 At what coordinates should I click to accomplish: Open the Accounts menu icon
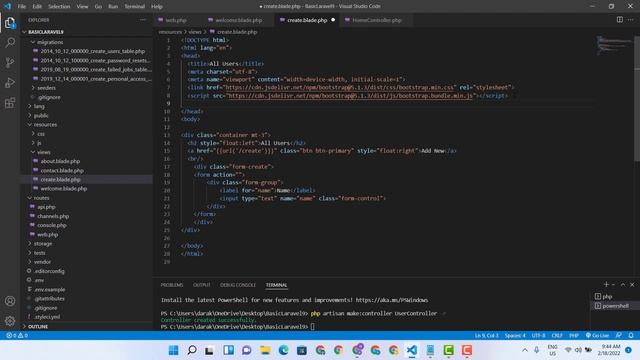point(10,301)
